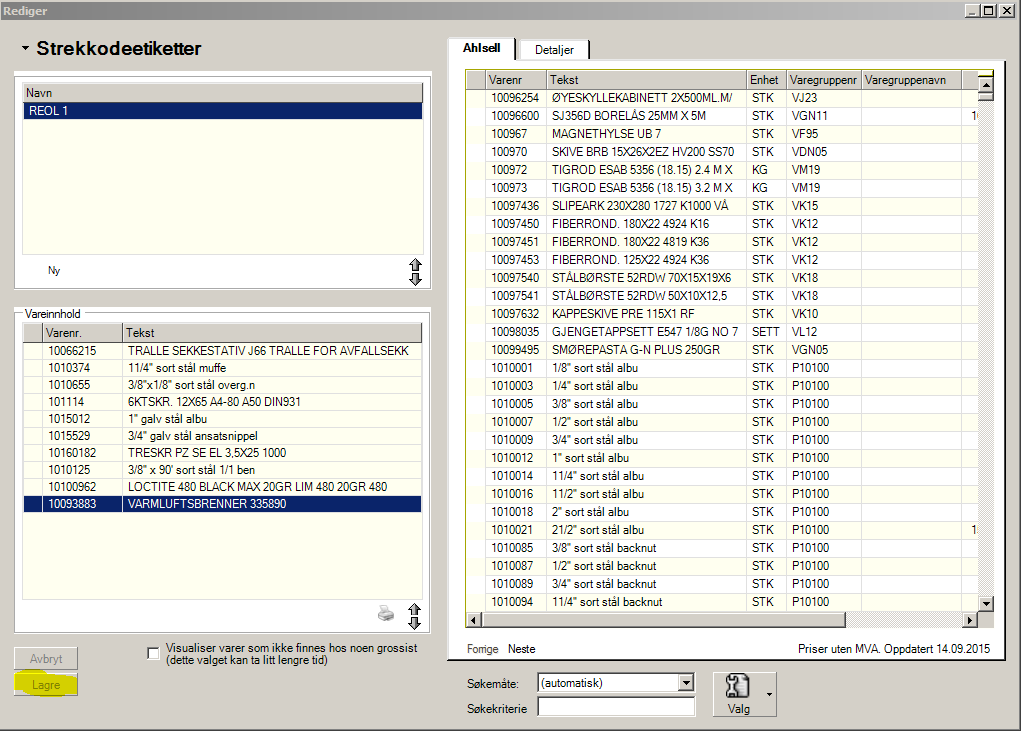Select the Ahlsell tab
The image size is (1021, 731).
click(481, 48)
